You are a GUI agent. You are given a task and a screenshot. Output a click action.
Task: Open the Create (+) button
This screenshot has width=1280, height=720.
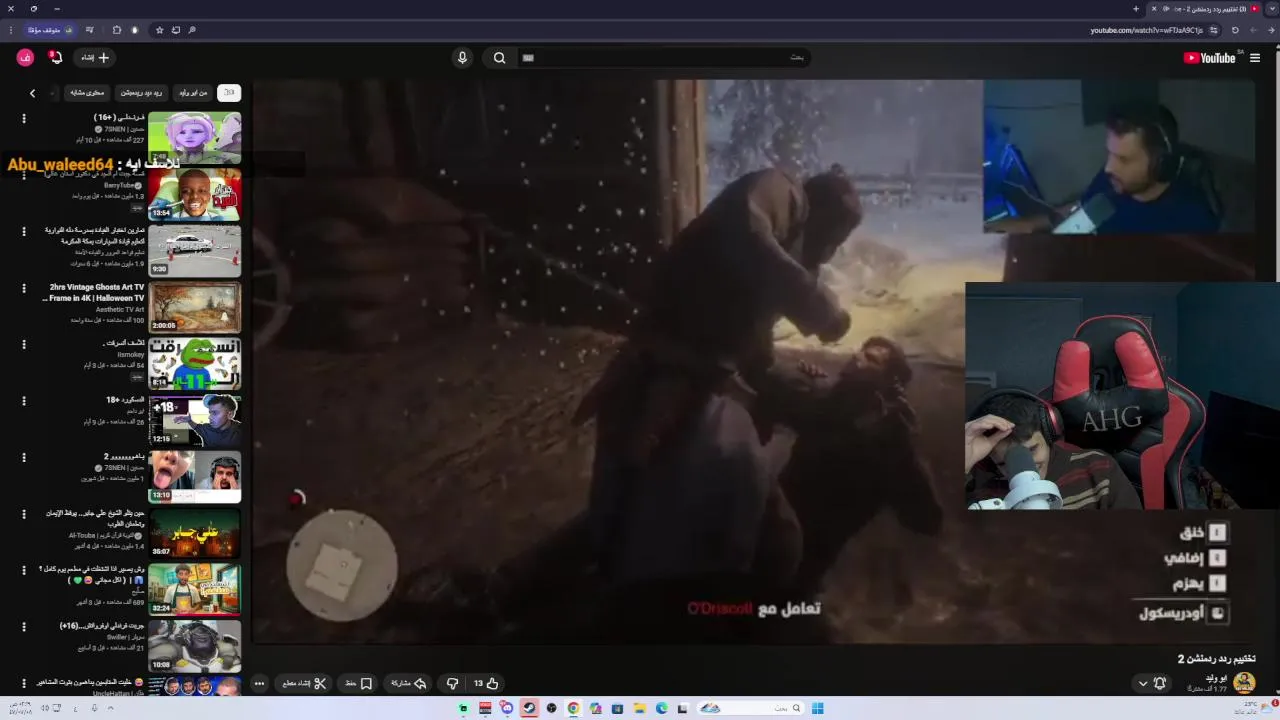point(95,58)
